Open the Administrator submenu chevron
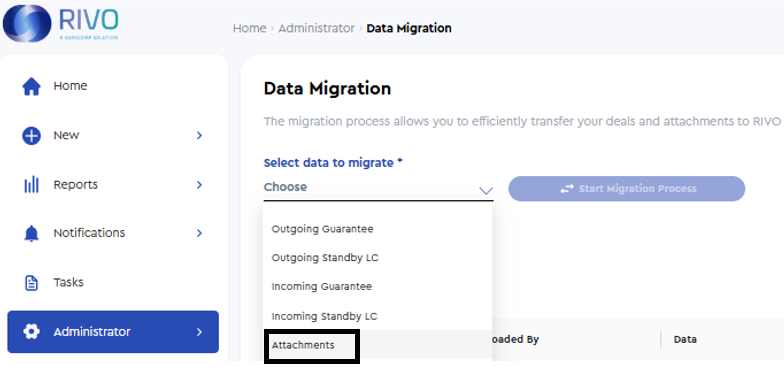 200,332
